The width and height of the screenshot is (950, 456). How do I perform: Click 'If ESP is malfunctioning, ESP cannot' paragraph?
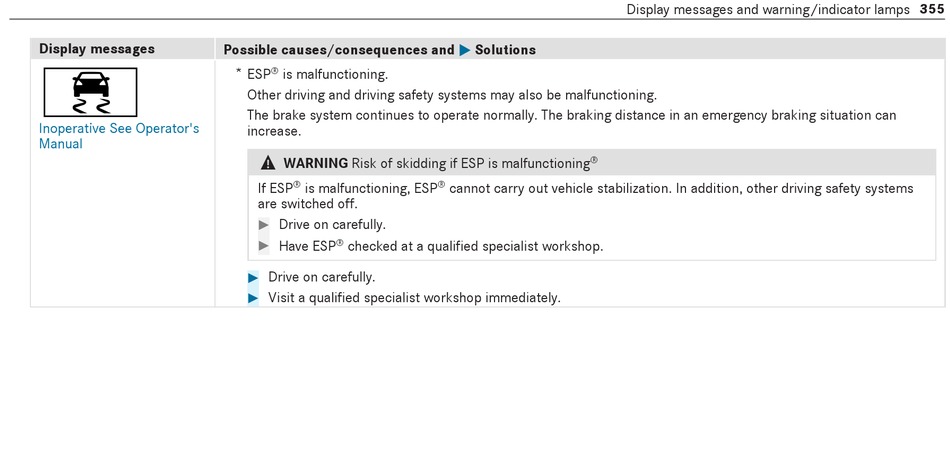(x=585, y=196)
